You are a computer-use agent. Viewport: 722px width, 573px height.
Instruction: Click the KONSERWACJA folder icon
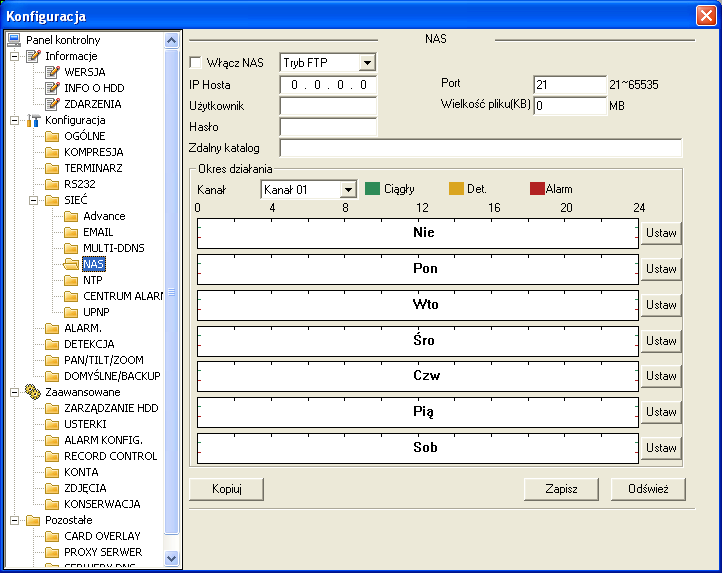tap(52, 504)
